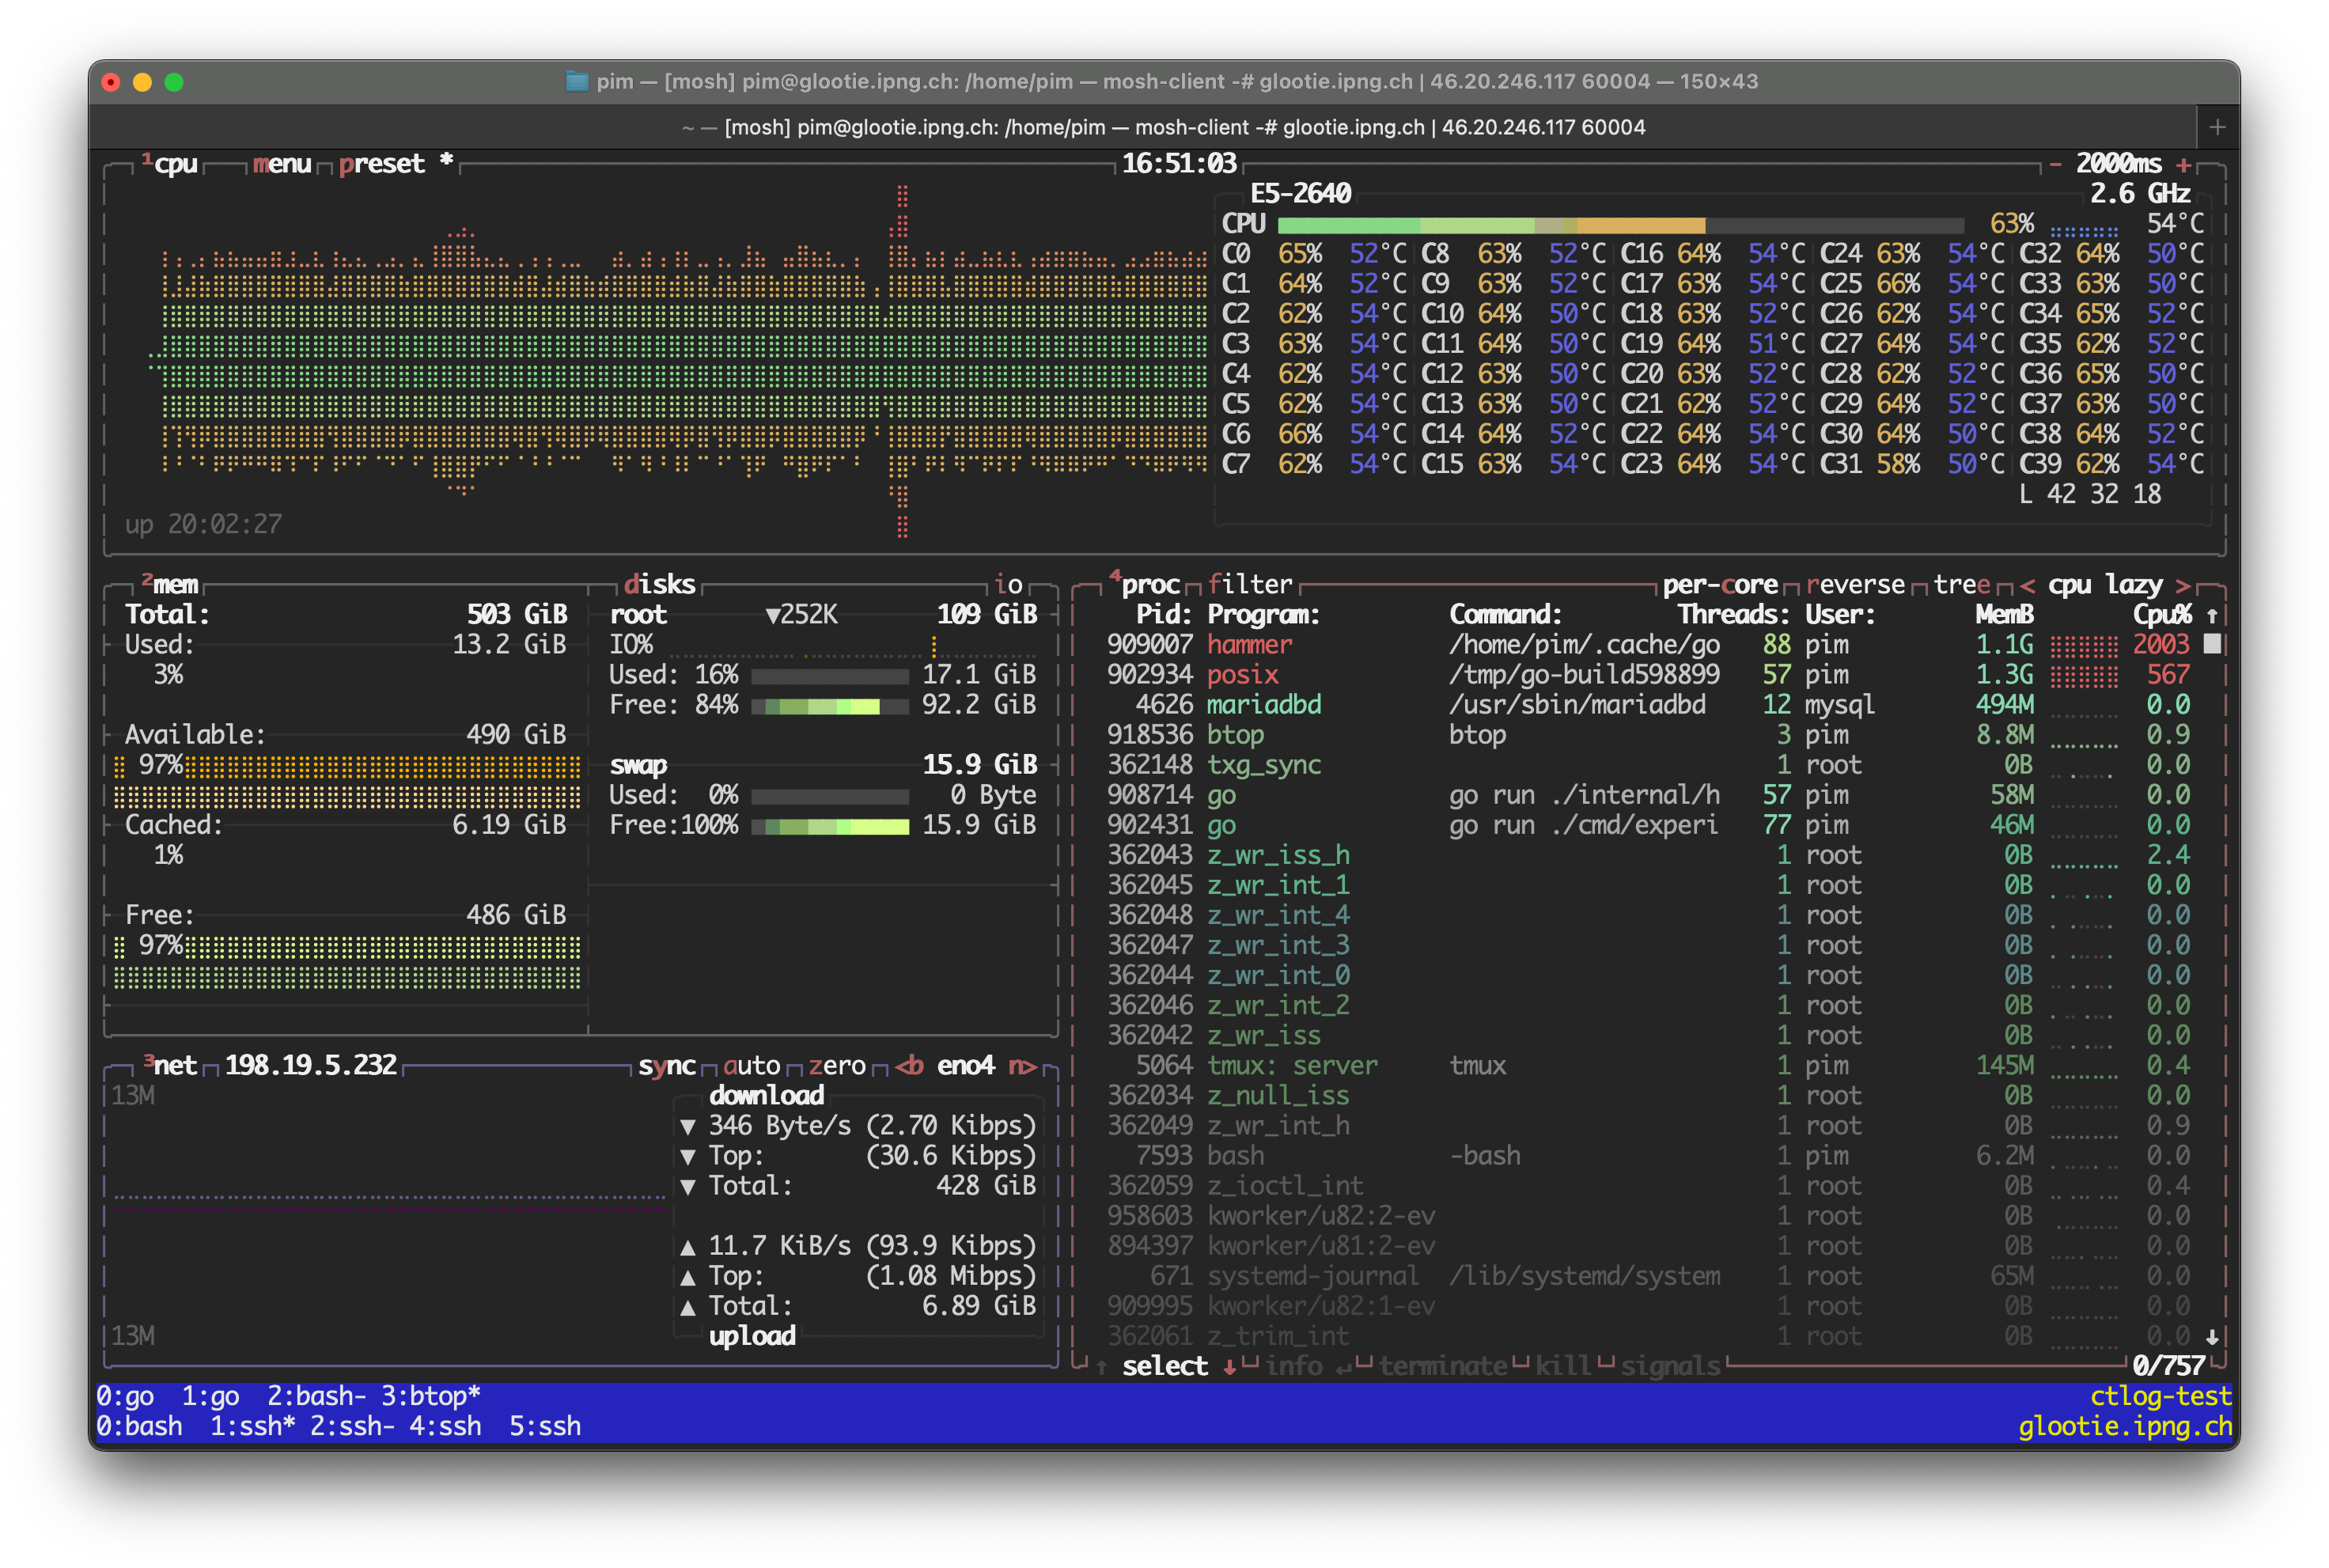Click the net sync option

coord(667,1066)
